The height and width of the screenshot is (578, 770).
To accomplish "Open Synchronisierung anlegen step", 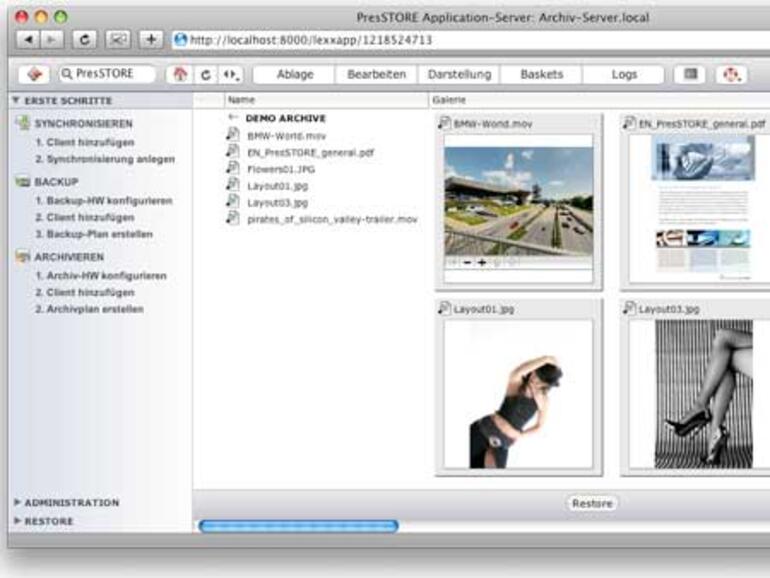I will click(105, 159).
